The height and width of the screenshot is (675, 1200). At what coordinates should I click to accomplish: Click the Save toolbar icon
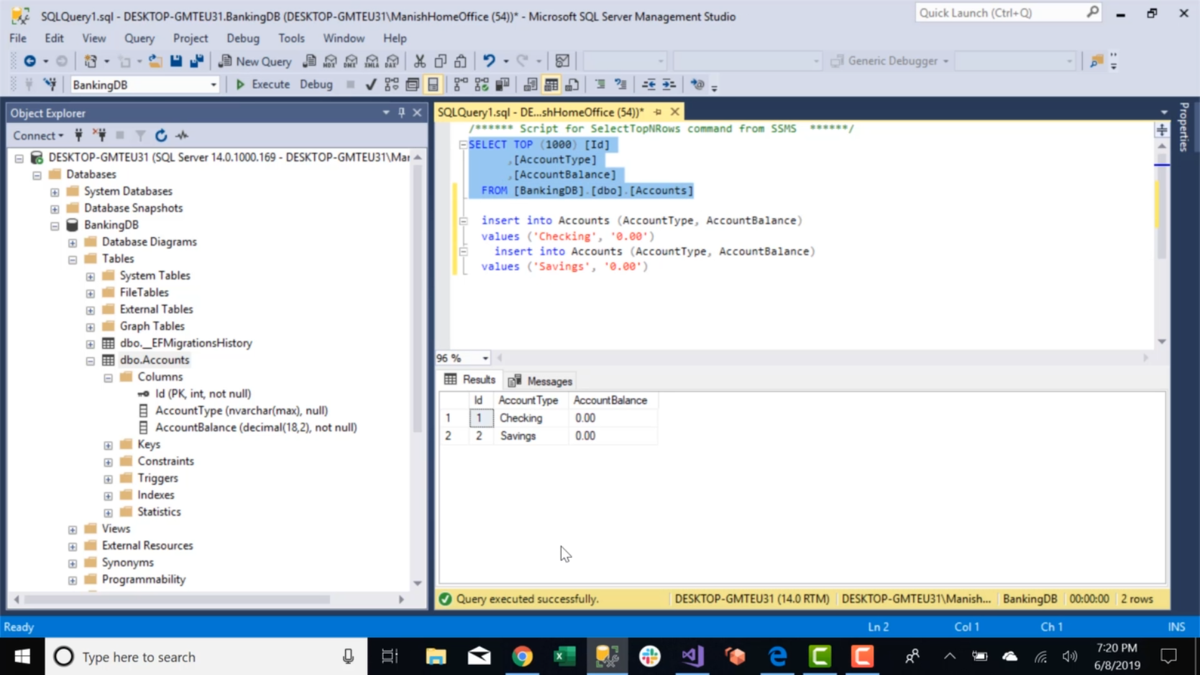[176, 61]
